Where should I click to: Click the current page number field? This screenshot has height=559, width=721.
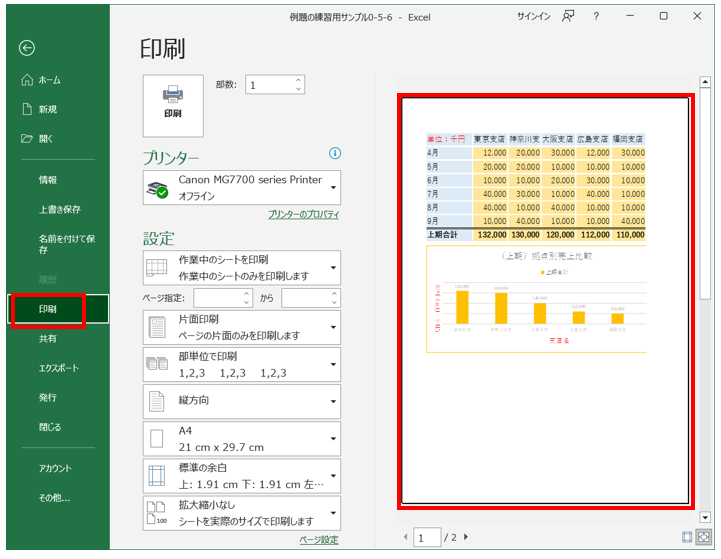(x=428, y=538)
